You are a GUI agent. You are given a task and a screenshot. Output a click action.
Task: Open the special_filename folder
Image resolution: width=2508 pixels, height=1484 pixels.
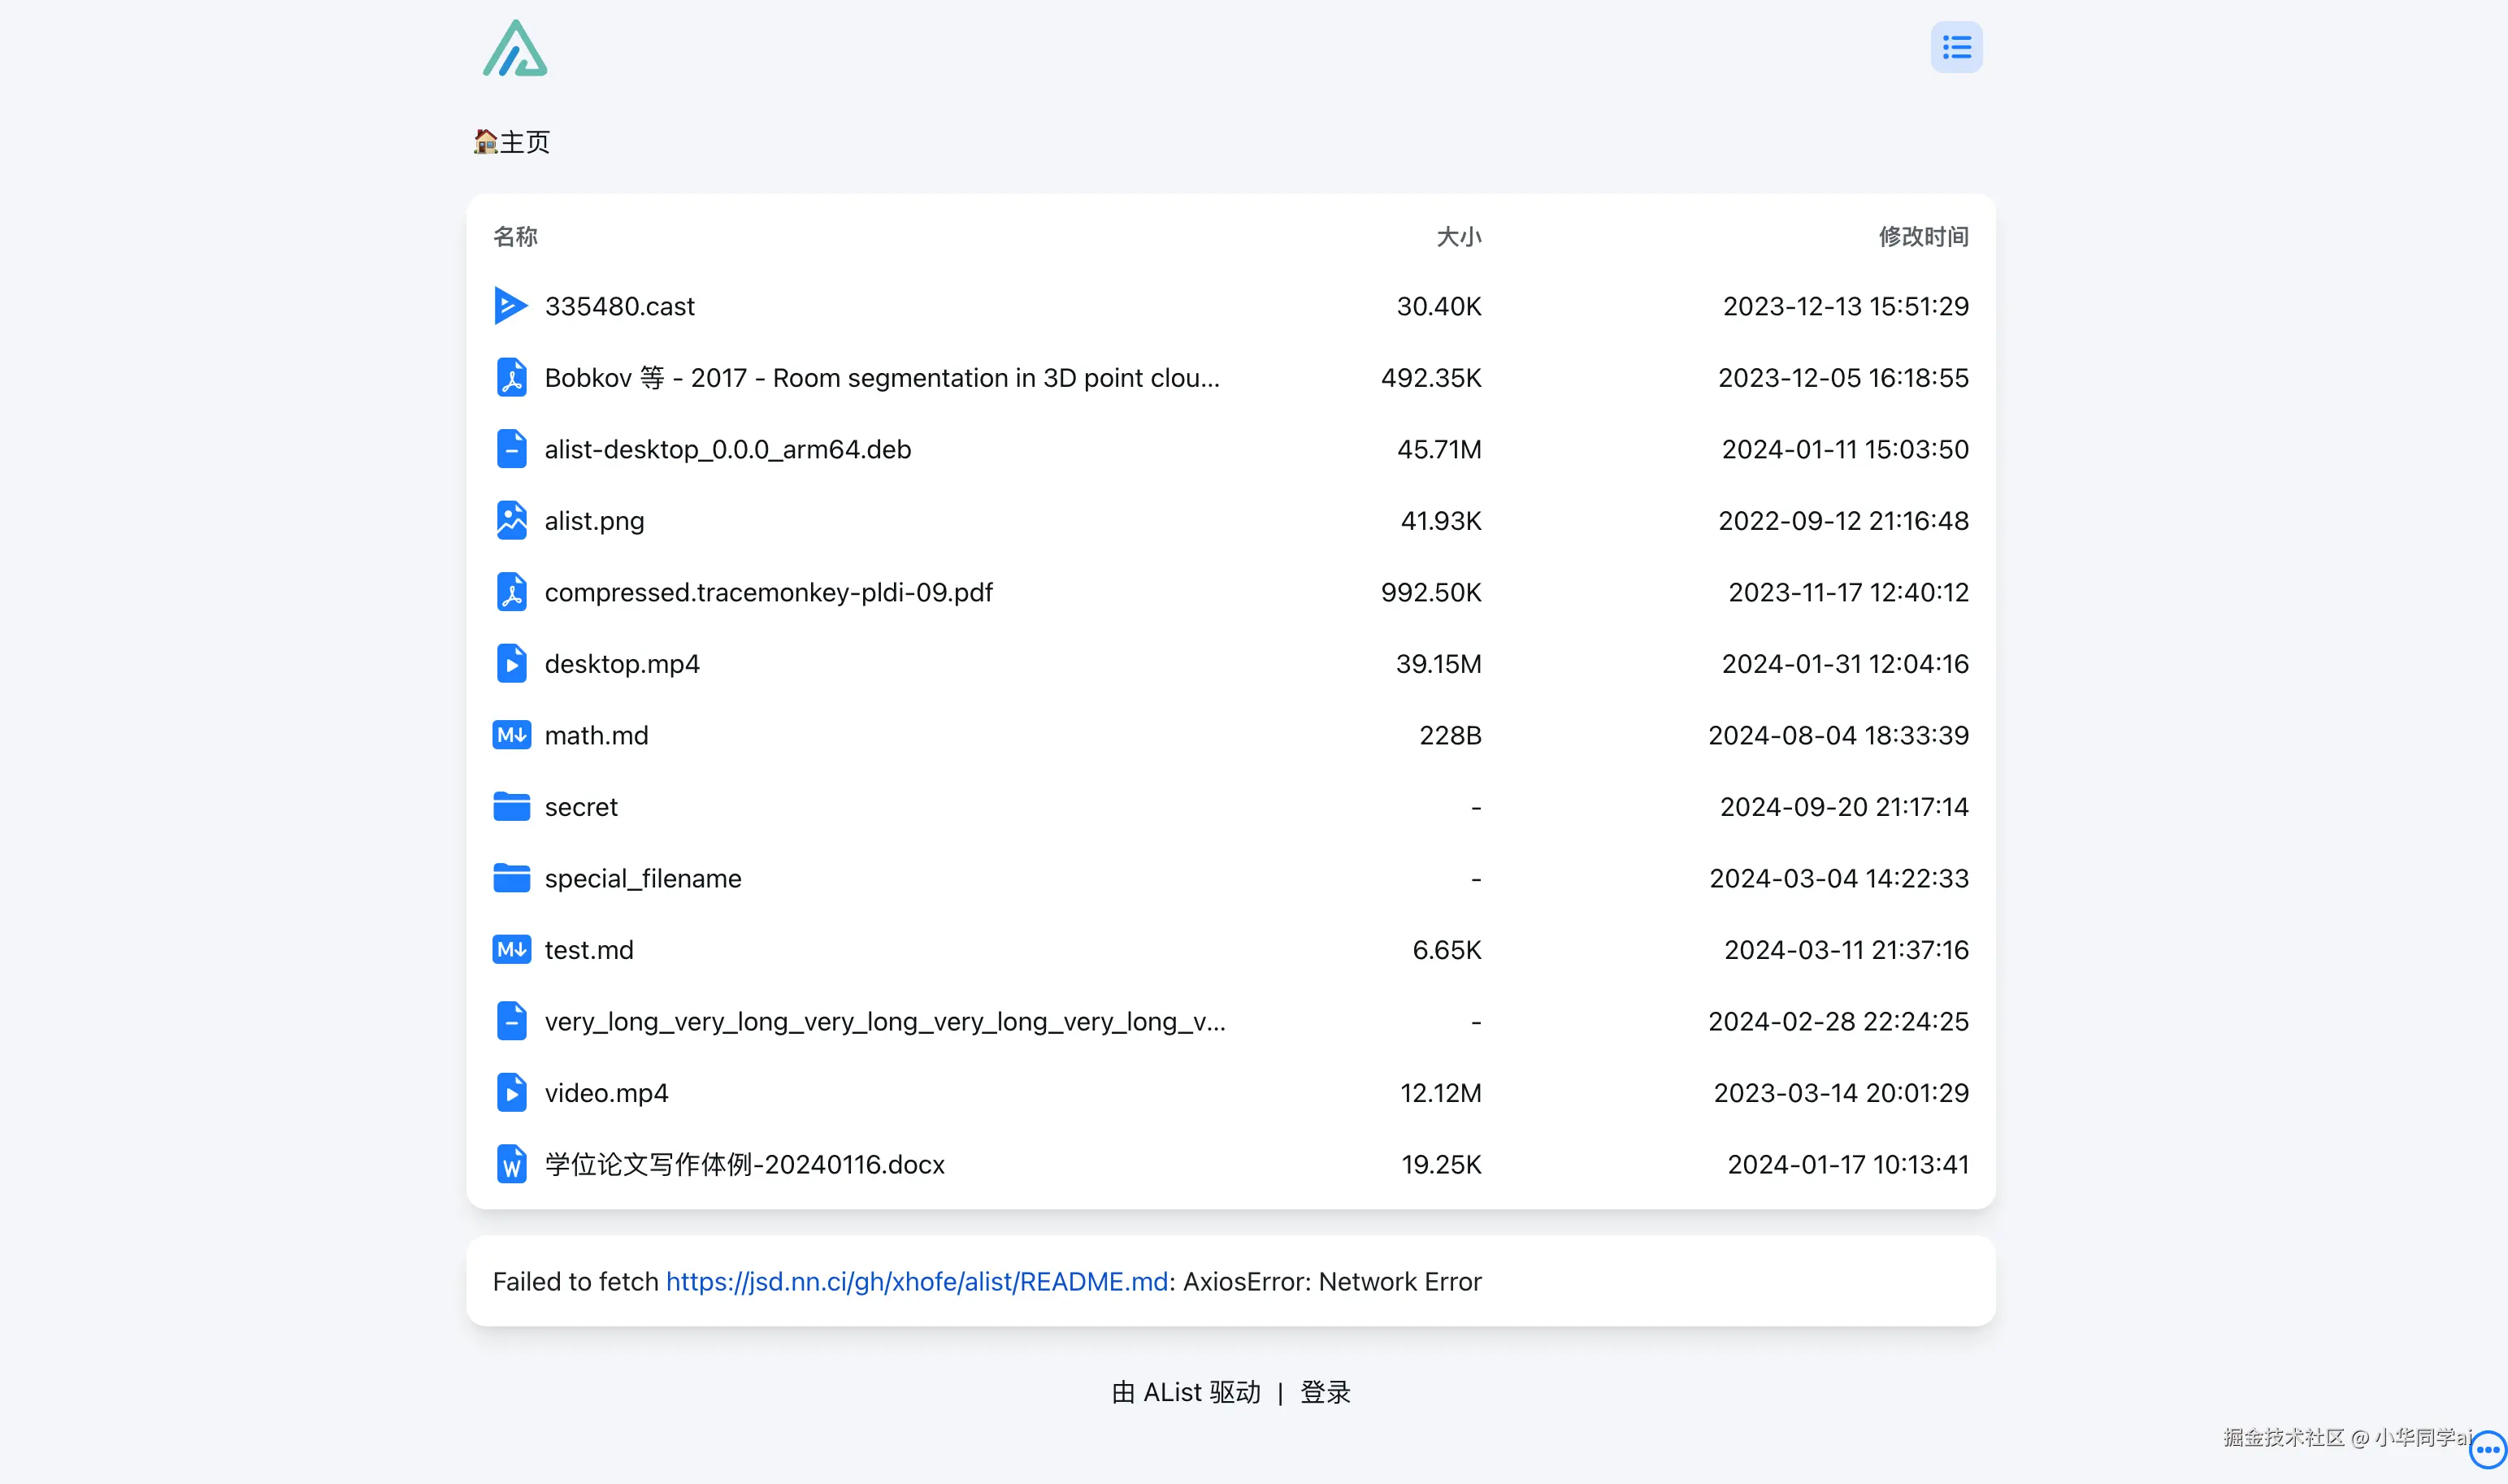(x=642, y=878)
